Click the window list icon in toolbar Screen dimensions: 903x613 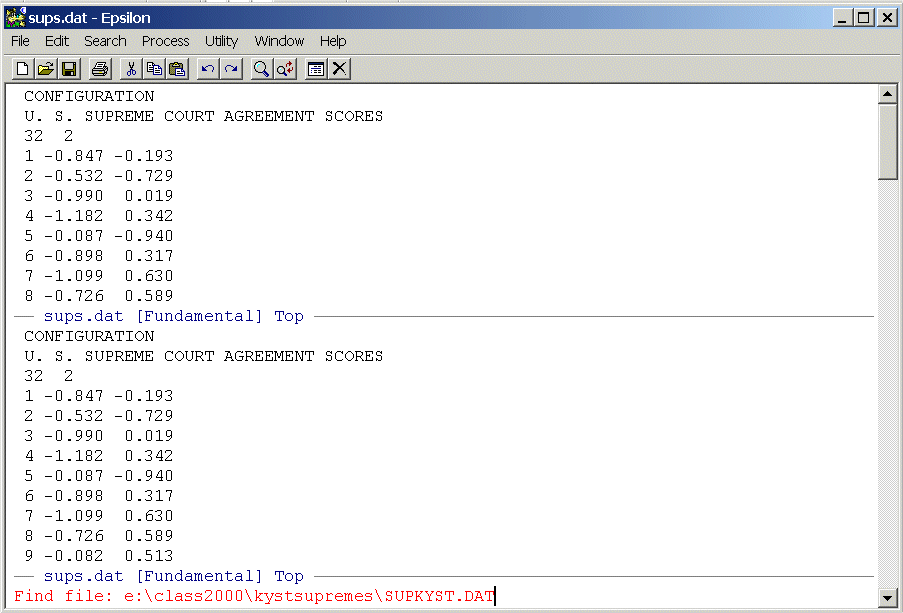(x=316, y=69)
